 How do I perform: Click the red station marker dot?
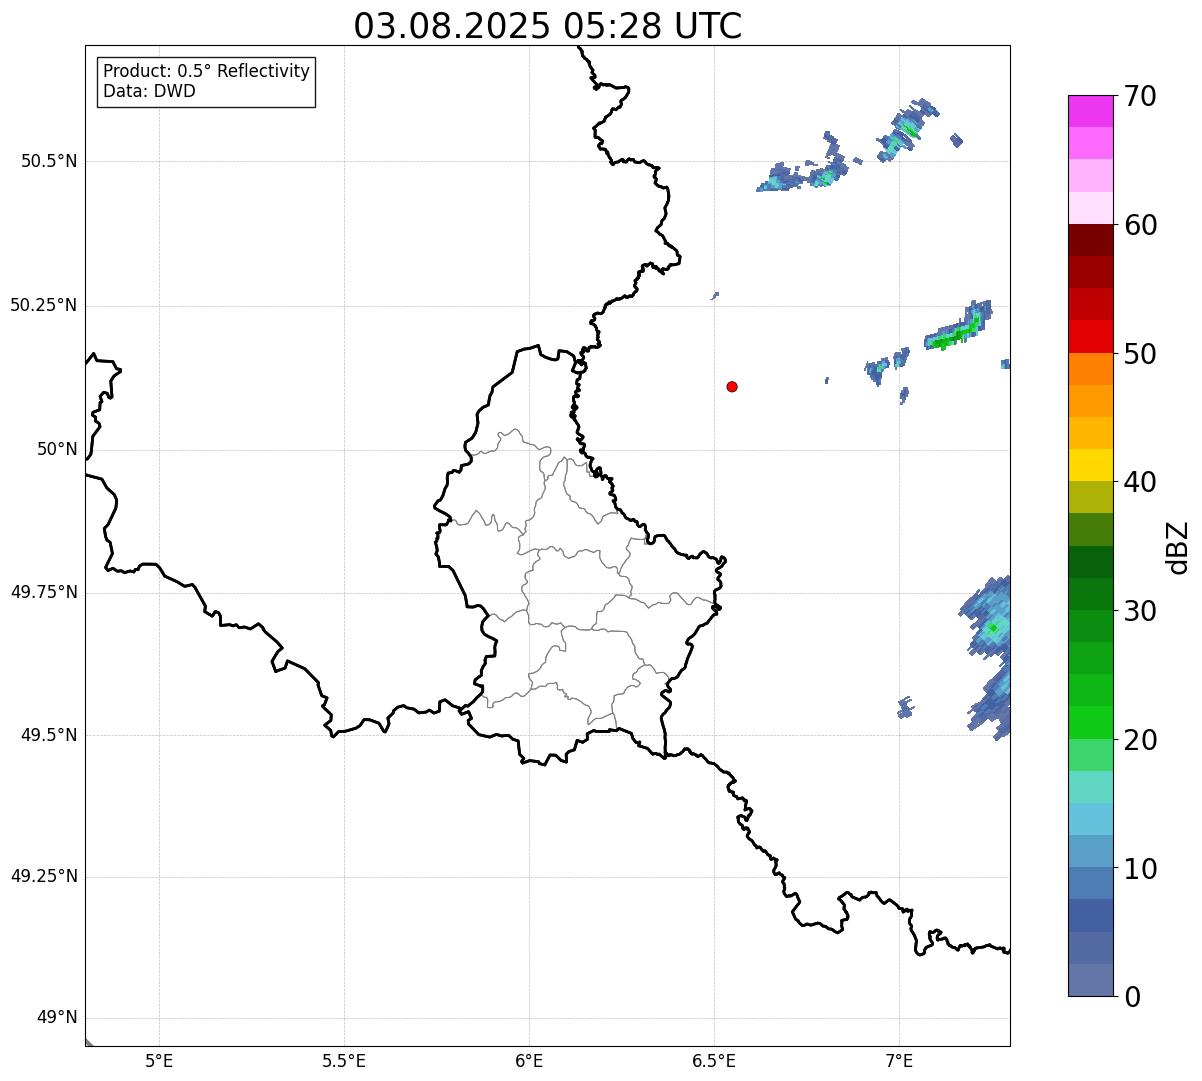[732, 386]
